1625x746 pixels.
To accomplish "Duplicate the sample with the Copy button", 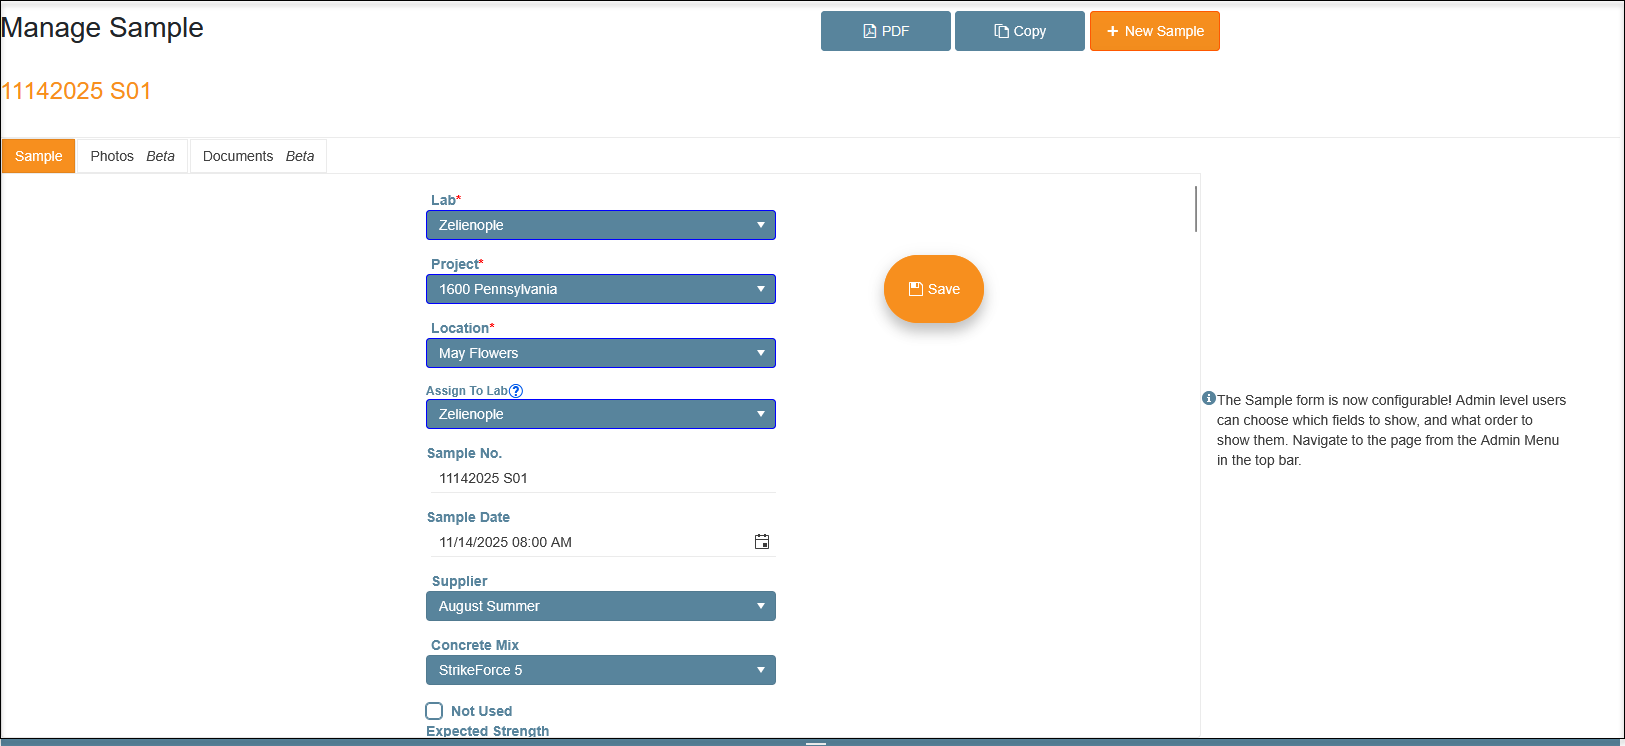I will (1019, 31).
